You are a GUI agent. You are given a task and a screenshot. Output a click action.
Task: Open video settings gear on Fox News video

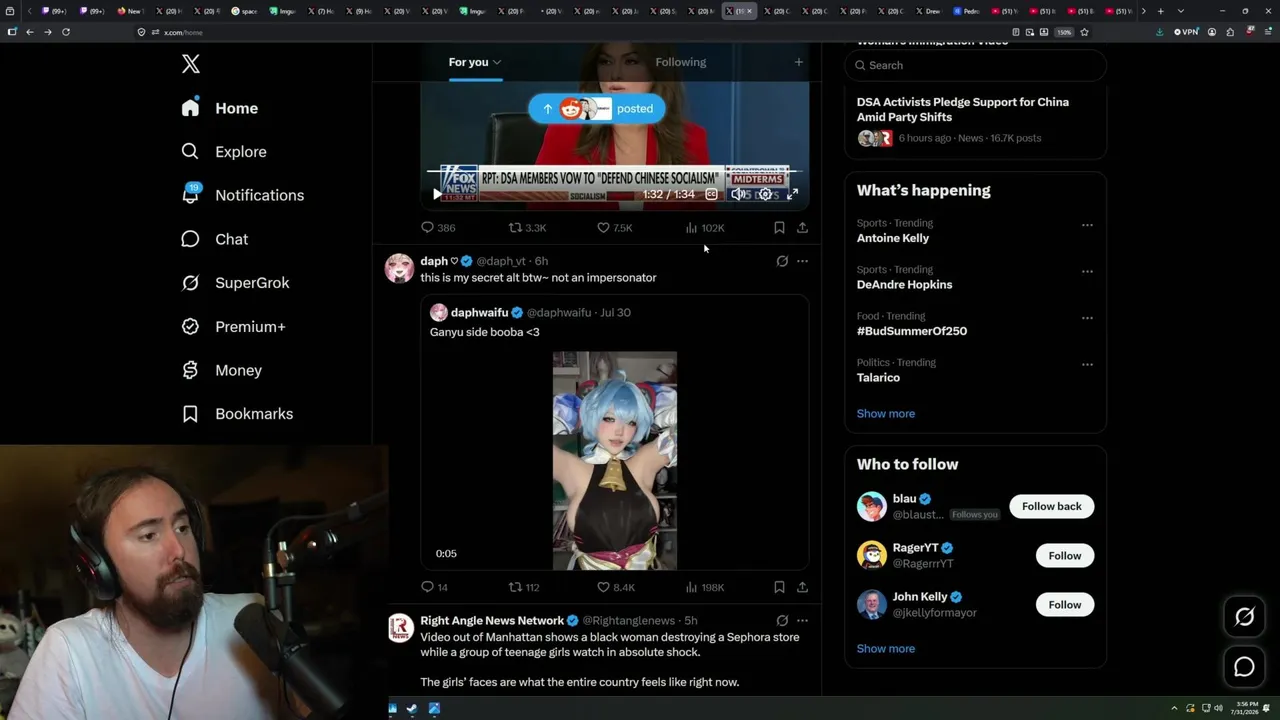765,194
